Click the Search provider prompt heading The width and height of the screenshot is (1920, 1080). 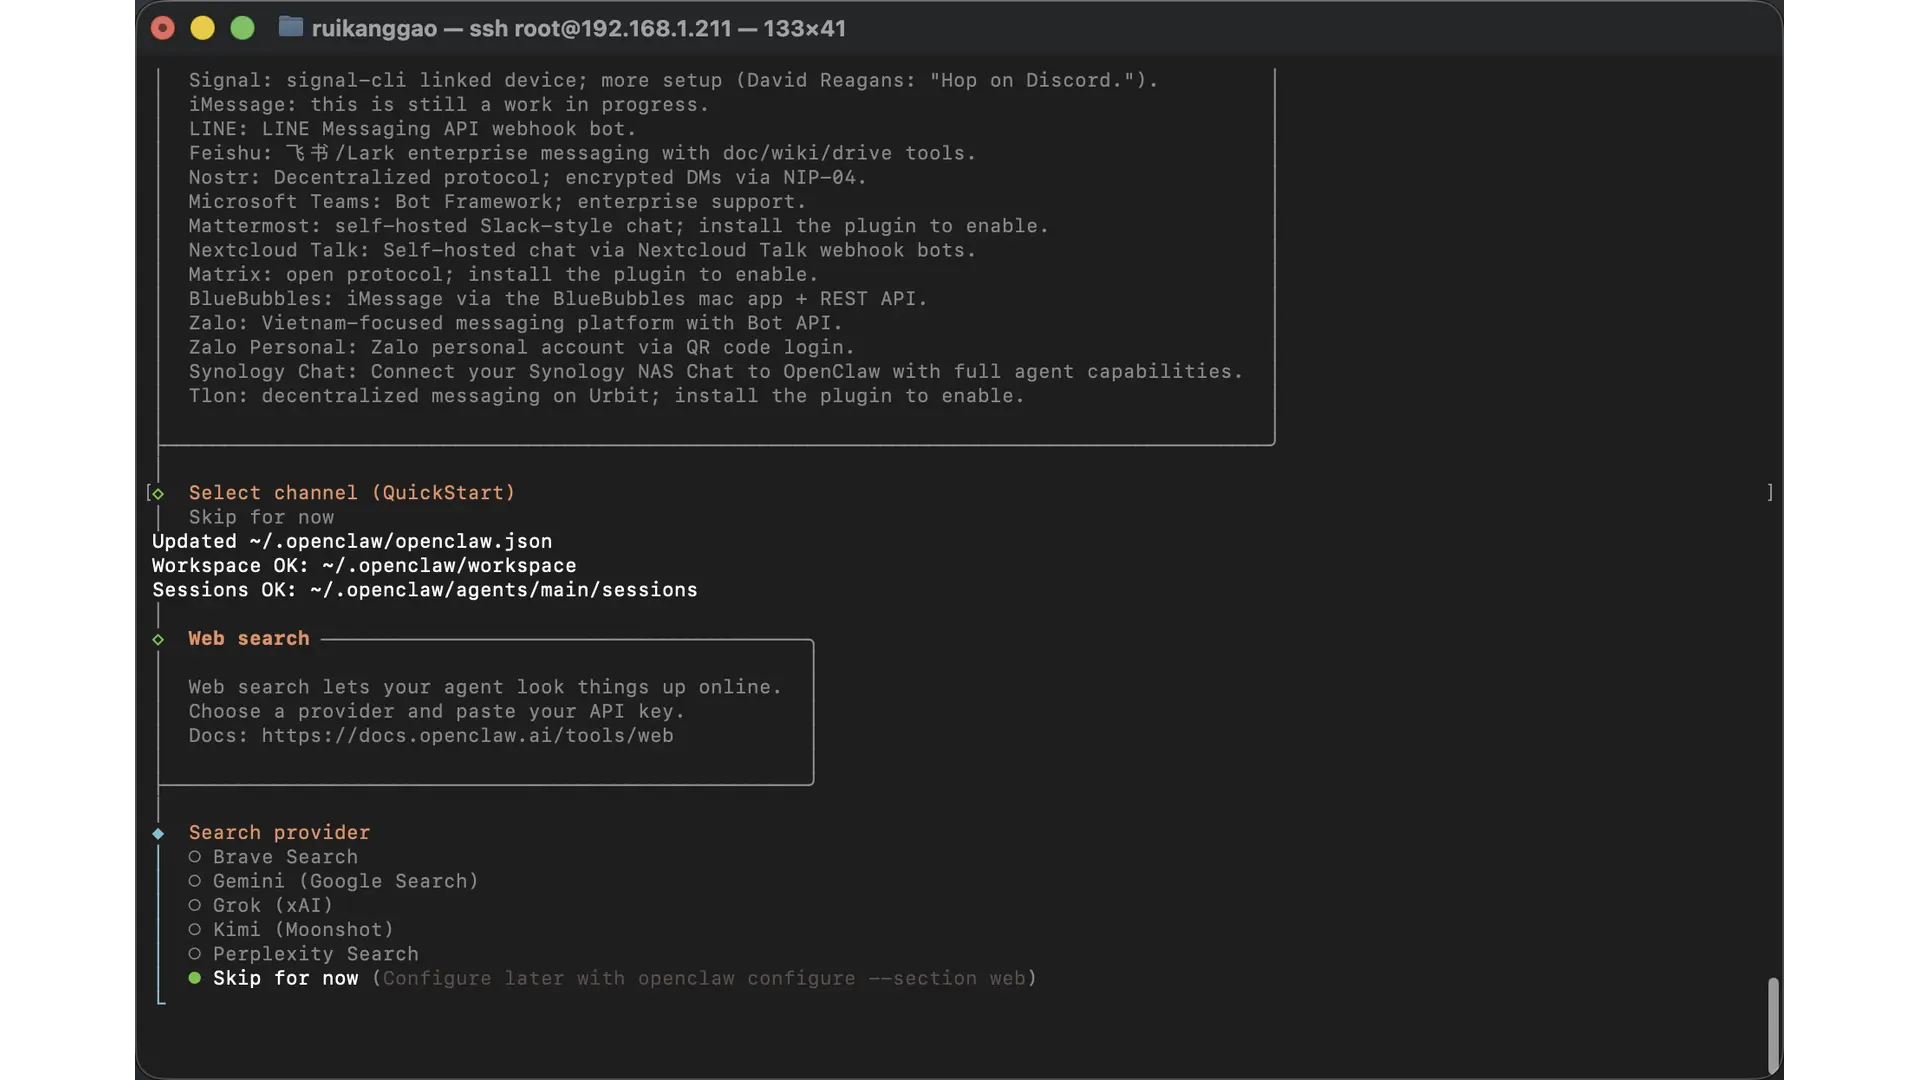click(279, 833)
